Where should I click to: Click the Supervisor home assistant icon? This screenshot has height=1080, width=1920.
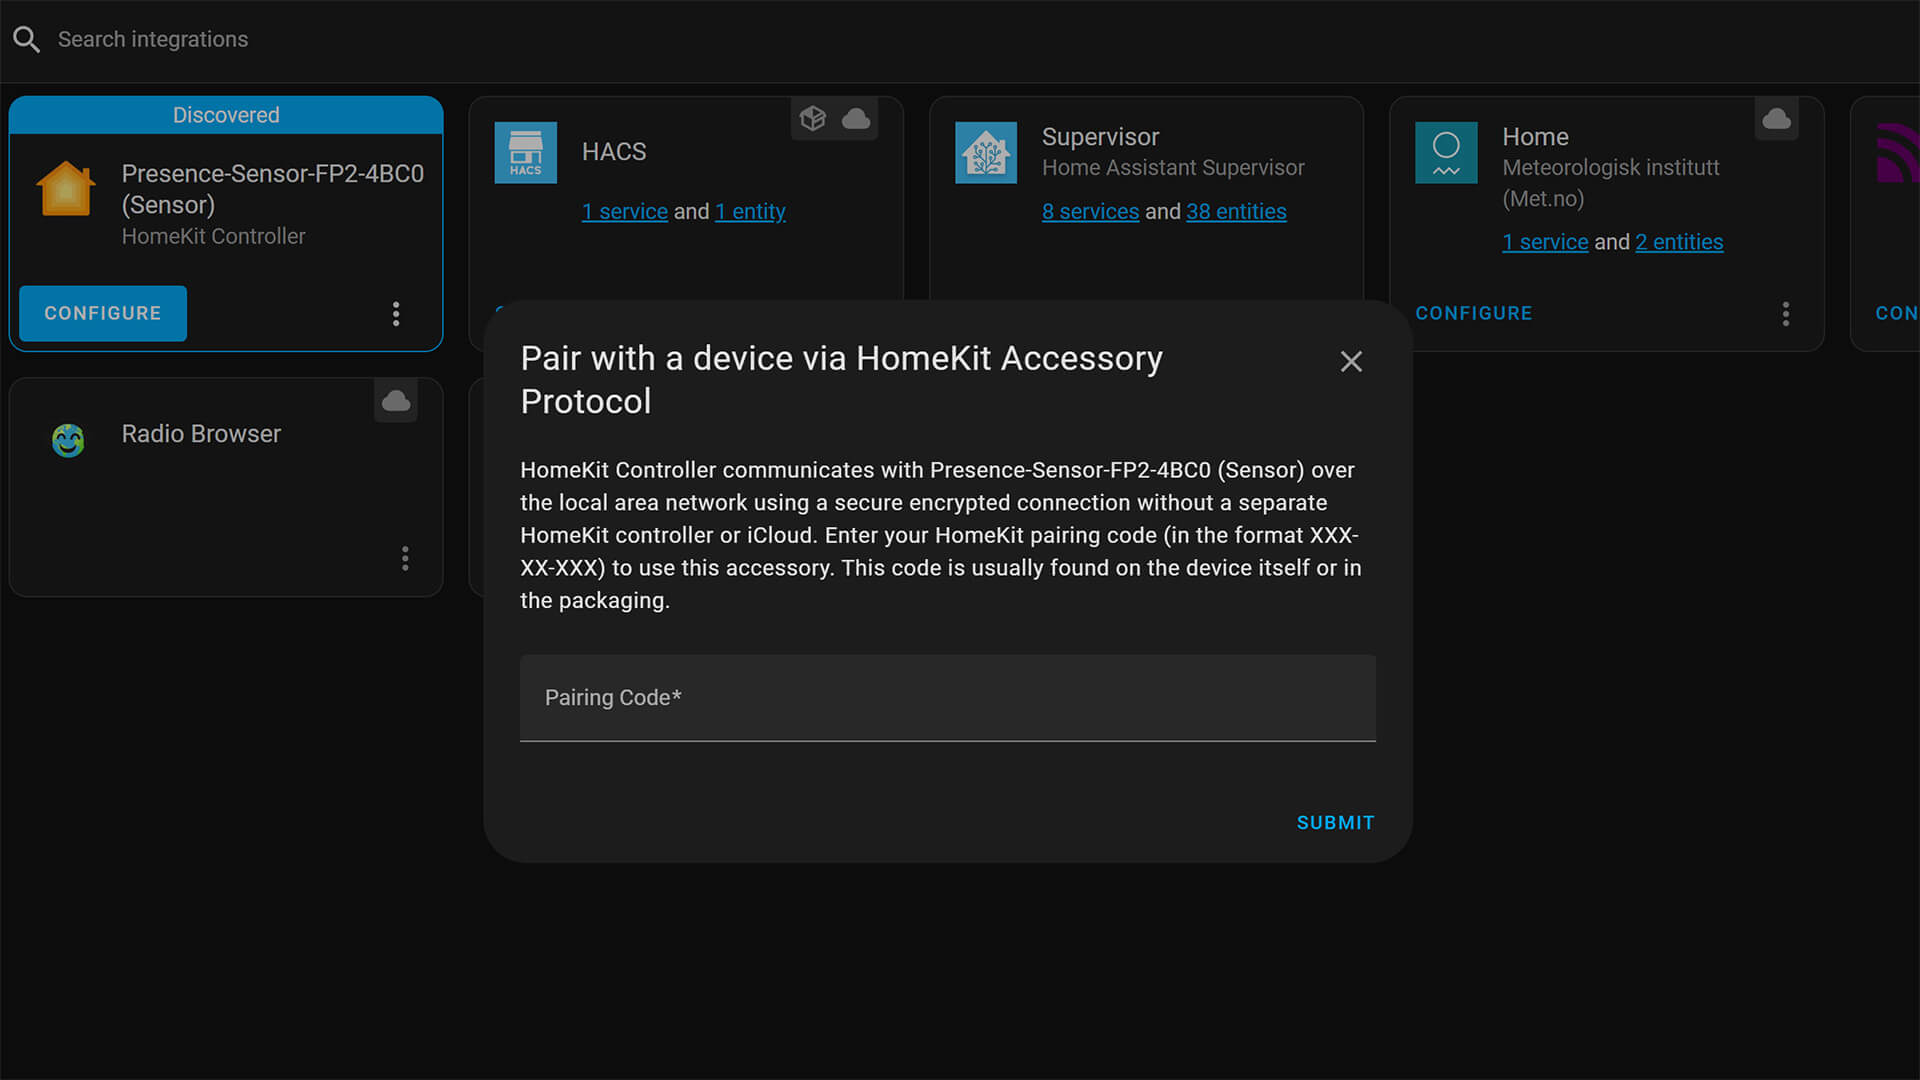click(985, 152)
